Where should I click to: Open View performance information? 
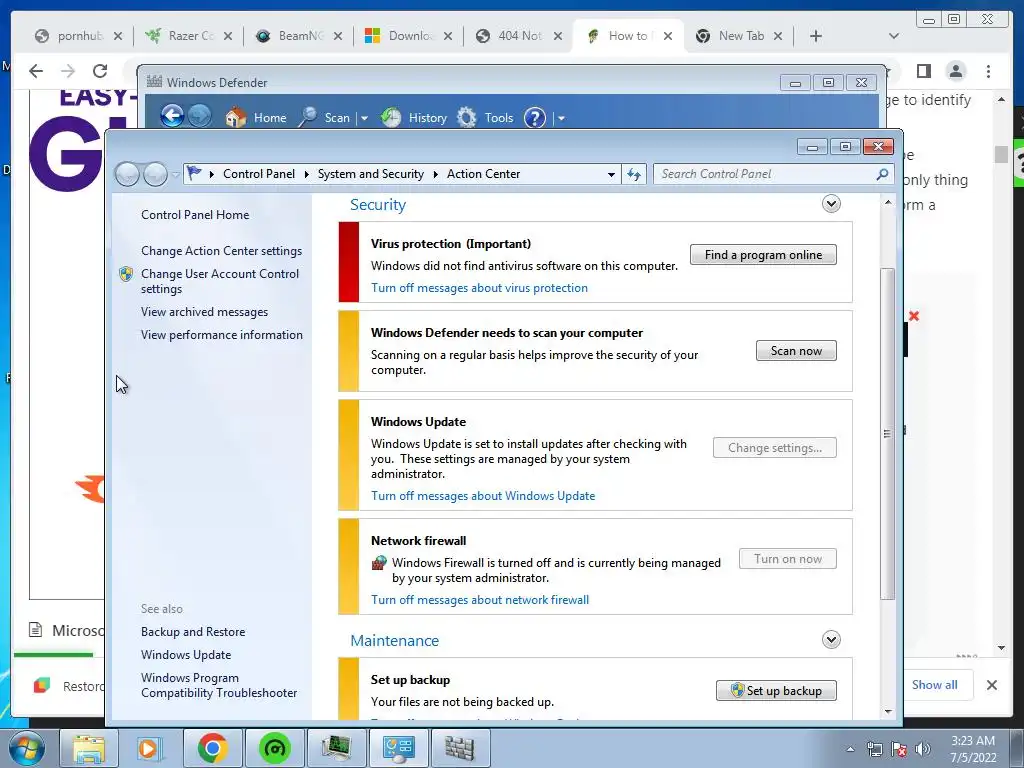(221, 335)
